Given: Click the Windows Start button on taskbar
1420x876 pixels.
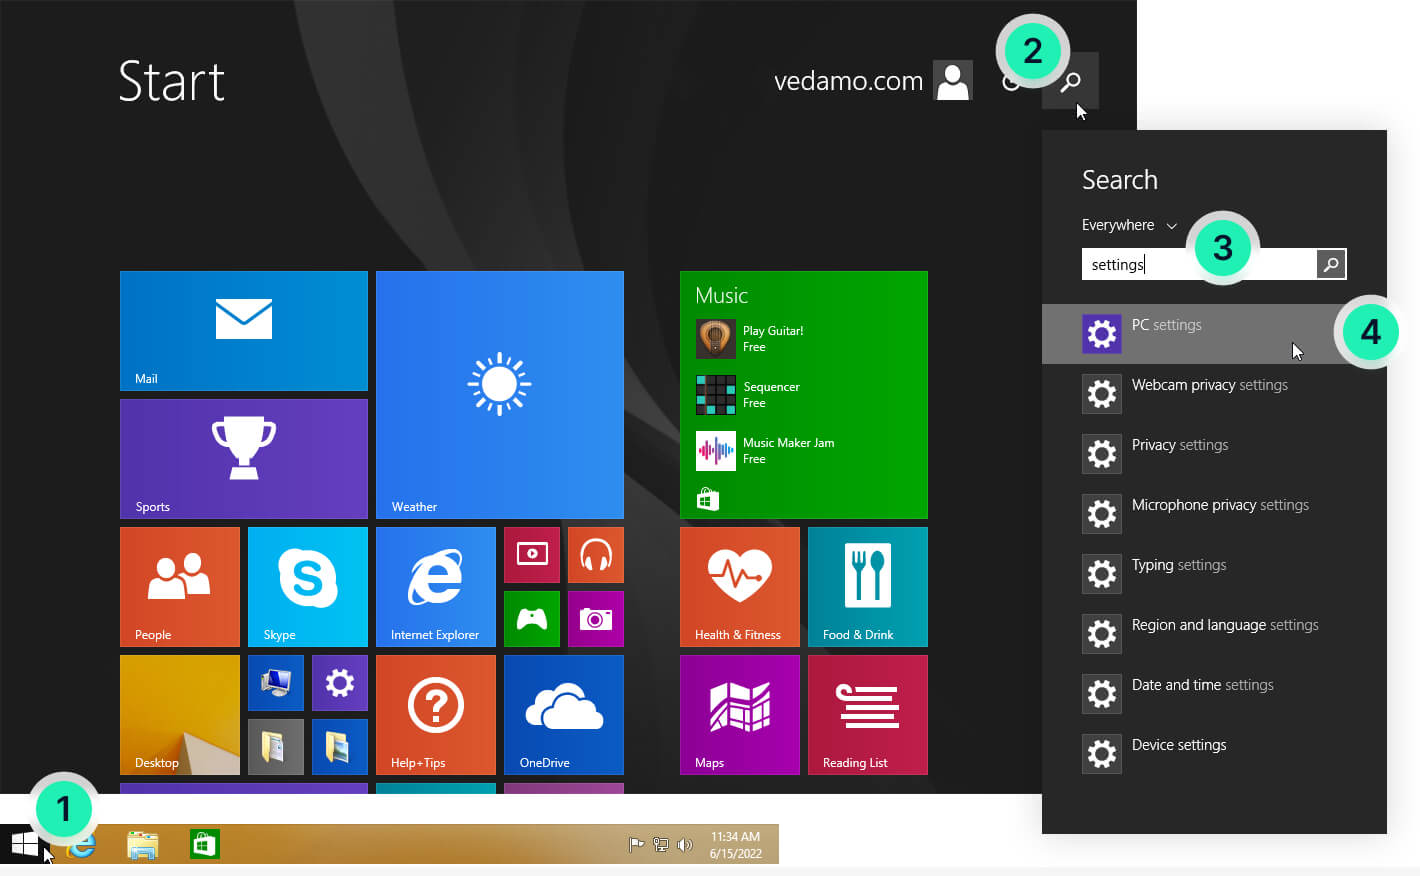Looking at the screenshot, I should coord(24,844).
